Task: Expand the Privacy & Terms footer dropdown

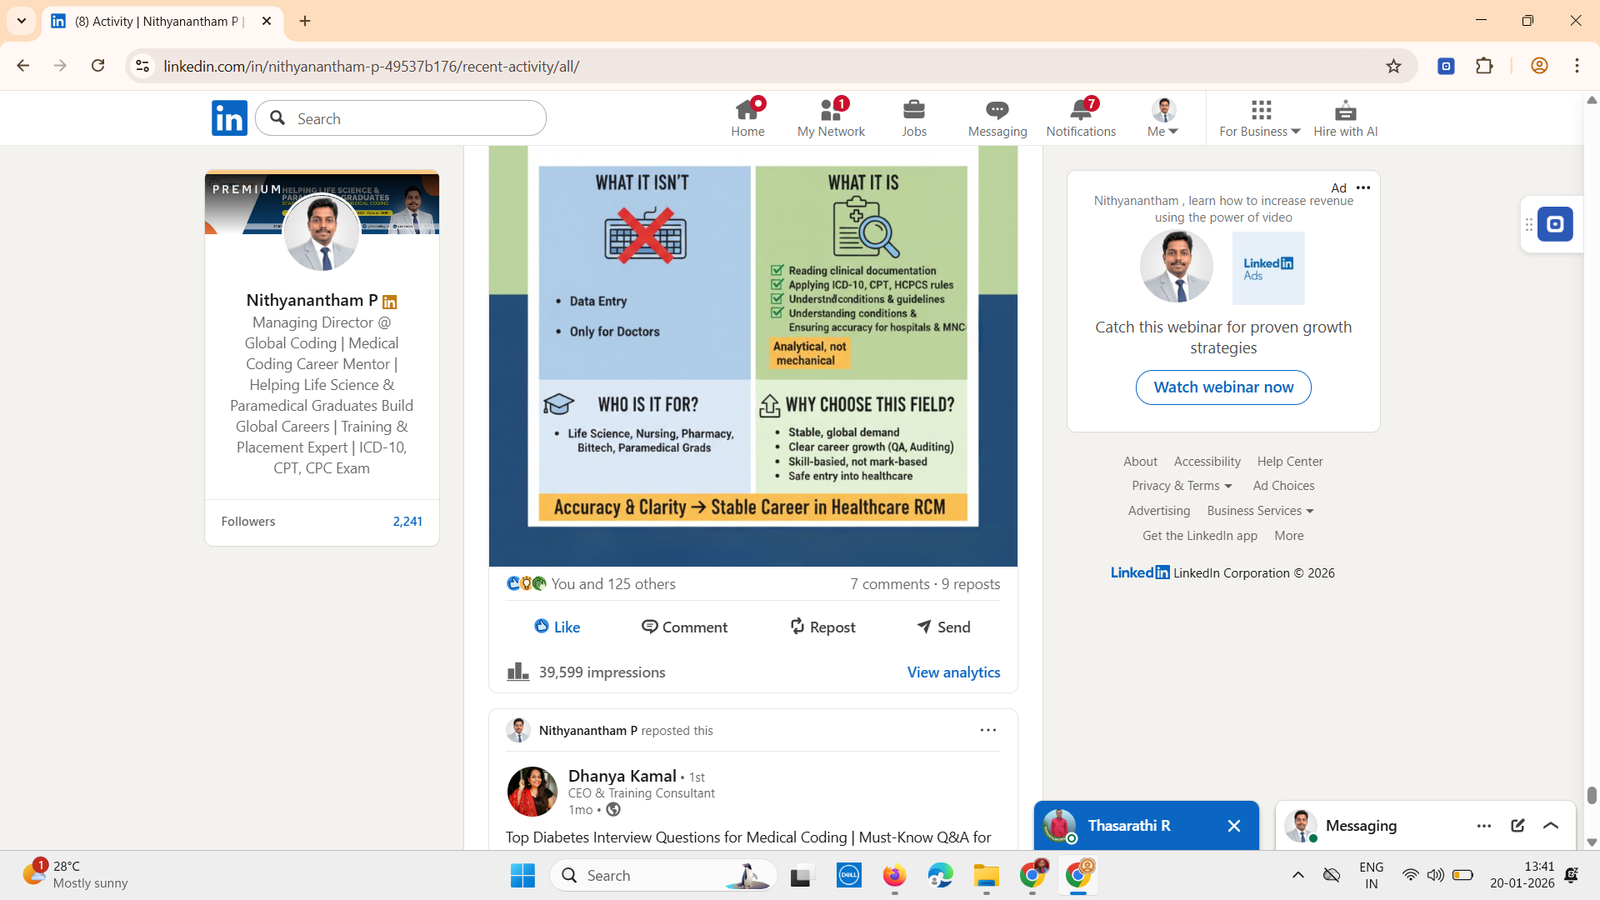Action: [1181, 486]
